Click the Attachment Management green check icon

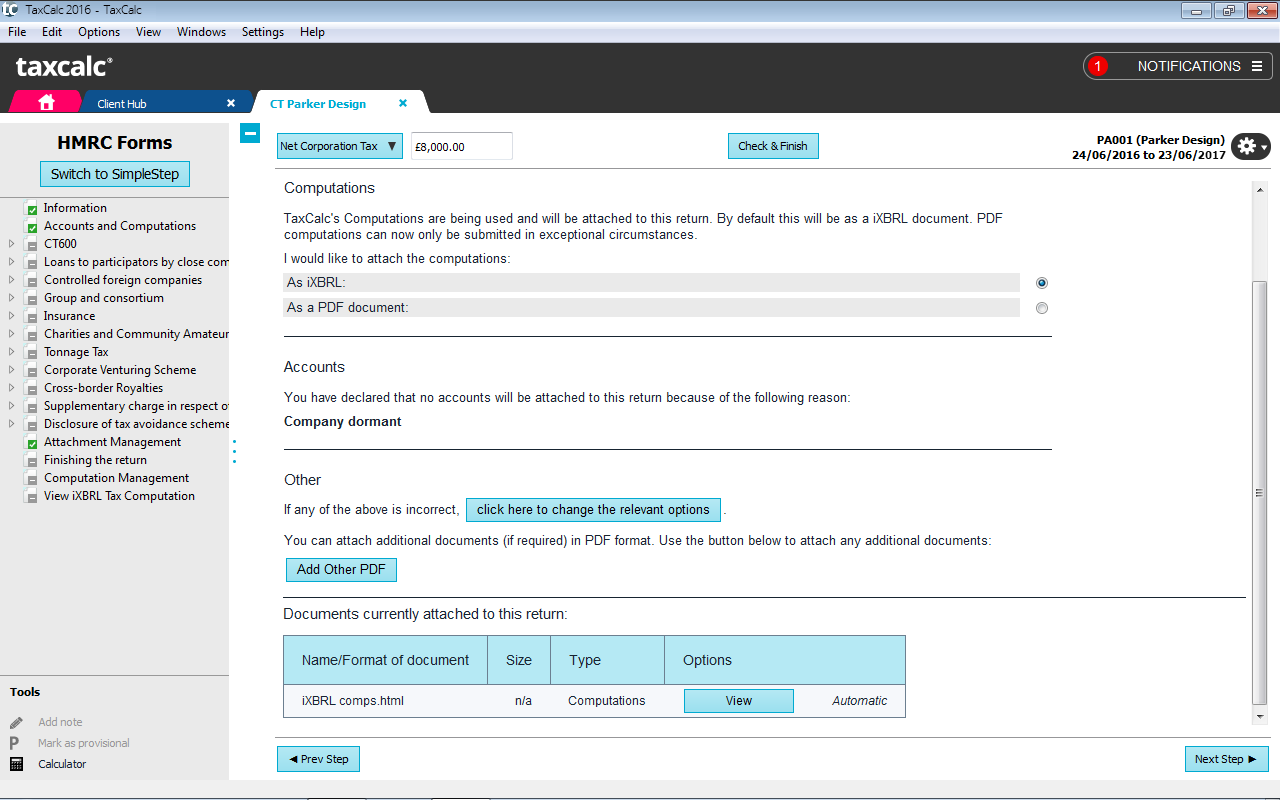[x=32, y=443]
